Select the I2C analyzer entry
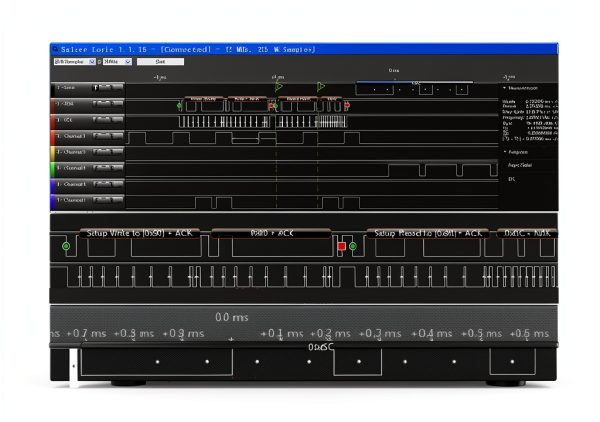The width and height of the screenshot is (600, 422). 512,179
